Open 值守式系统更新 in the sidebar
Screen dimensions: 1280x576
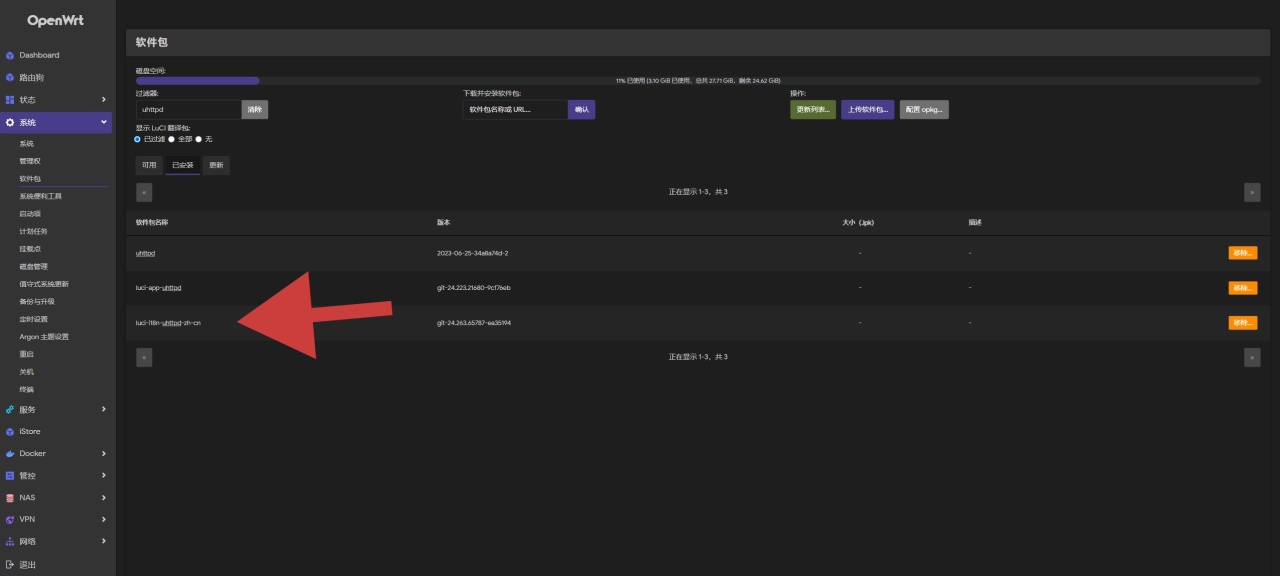pyautogui.click(x=44, y=284)
